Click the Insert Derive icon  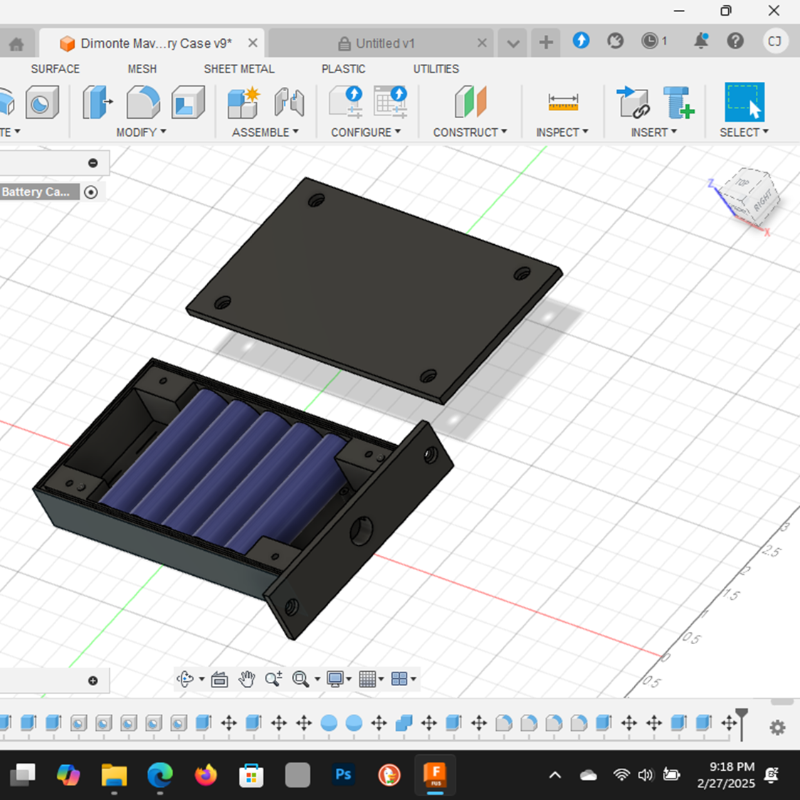633,102
